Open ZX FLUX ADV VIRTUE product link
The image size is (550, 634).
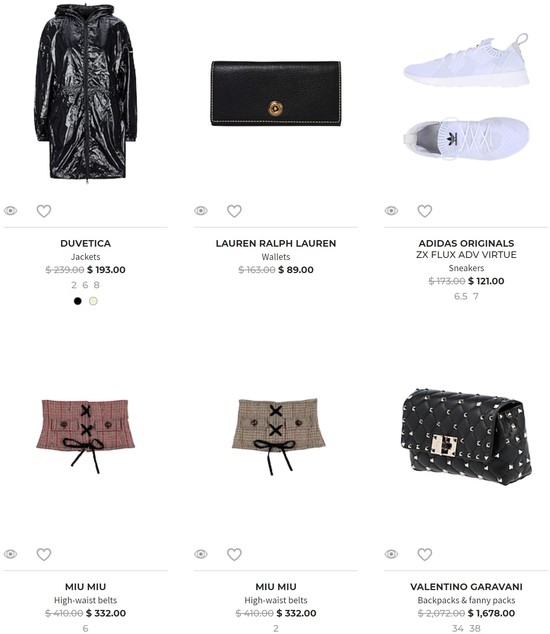pos(466,255)
